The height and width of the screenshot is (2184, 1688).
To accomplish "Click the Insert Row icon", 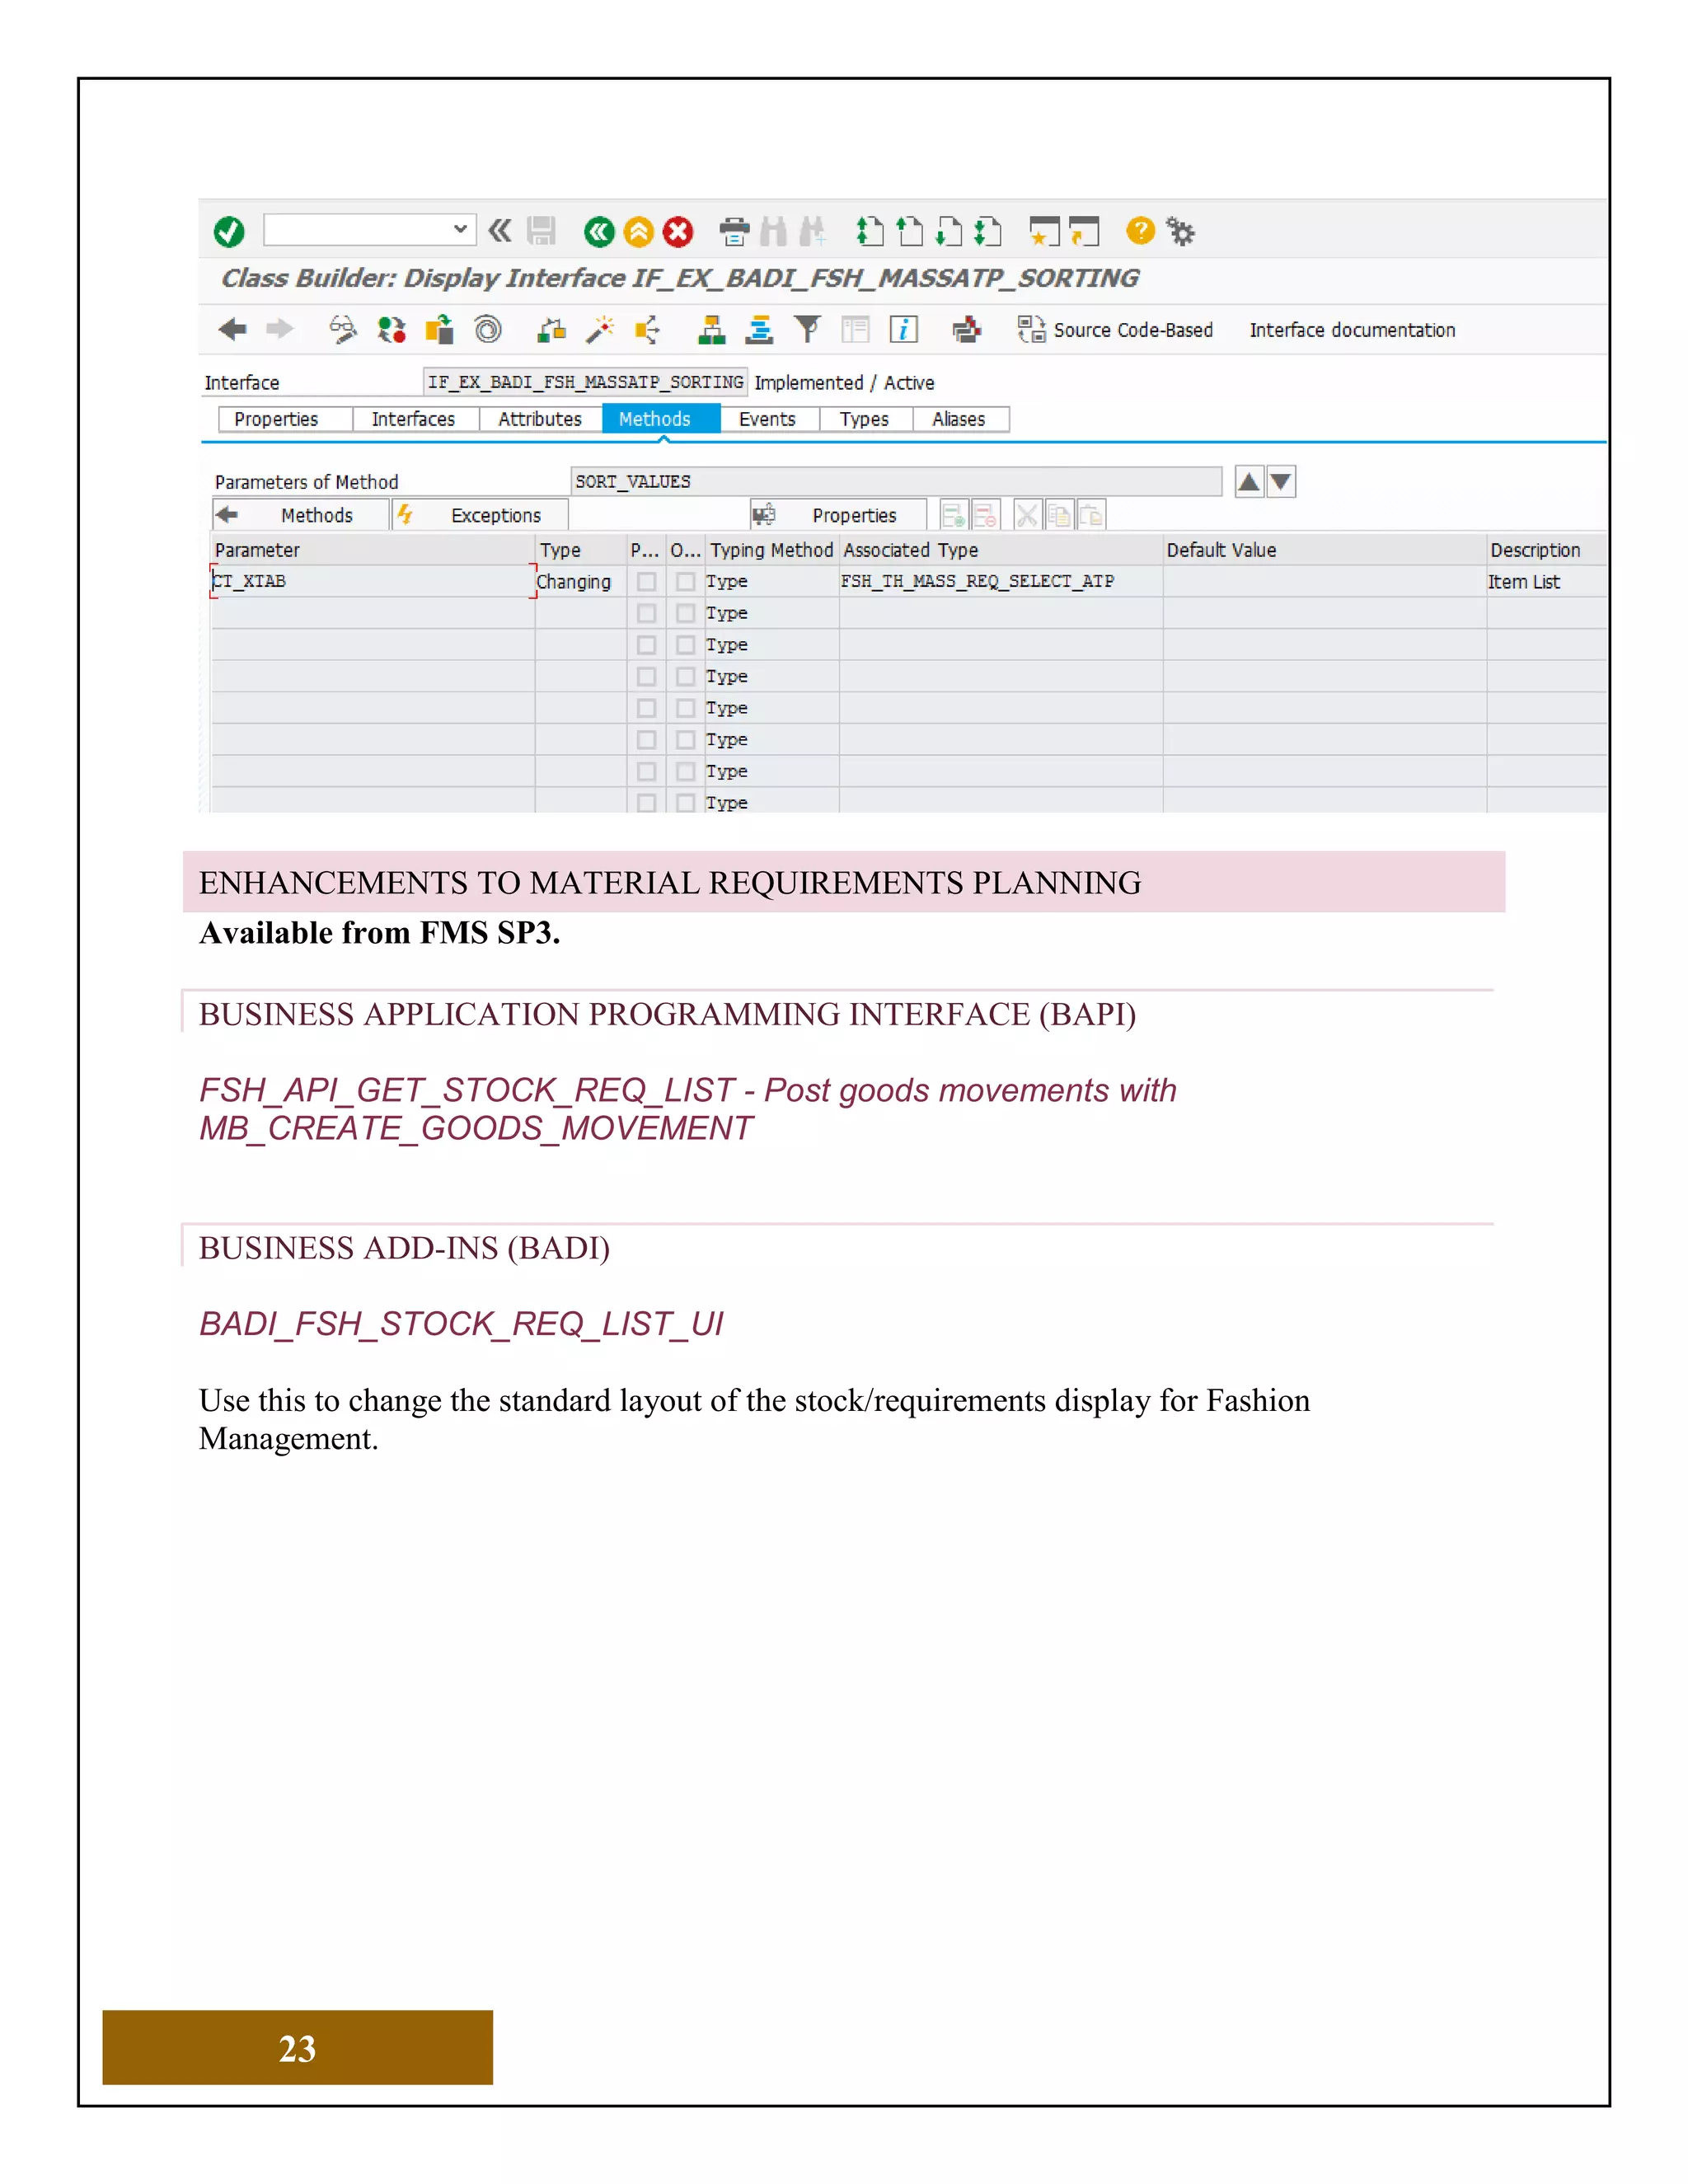I will point(954,515).
